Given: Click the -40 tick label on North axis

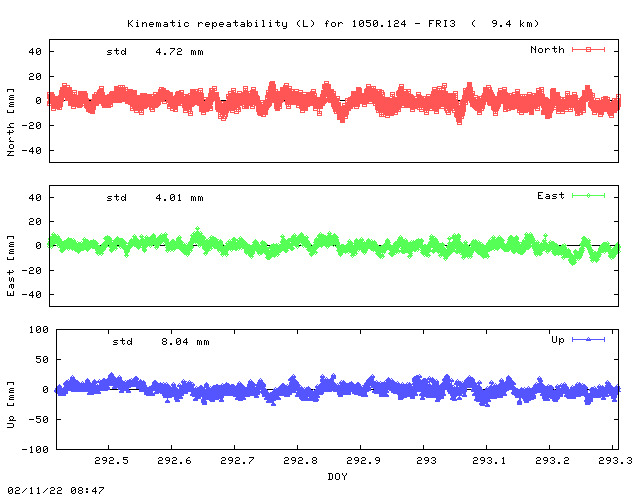Looking at the screenshot, I should 32,151.
